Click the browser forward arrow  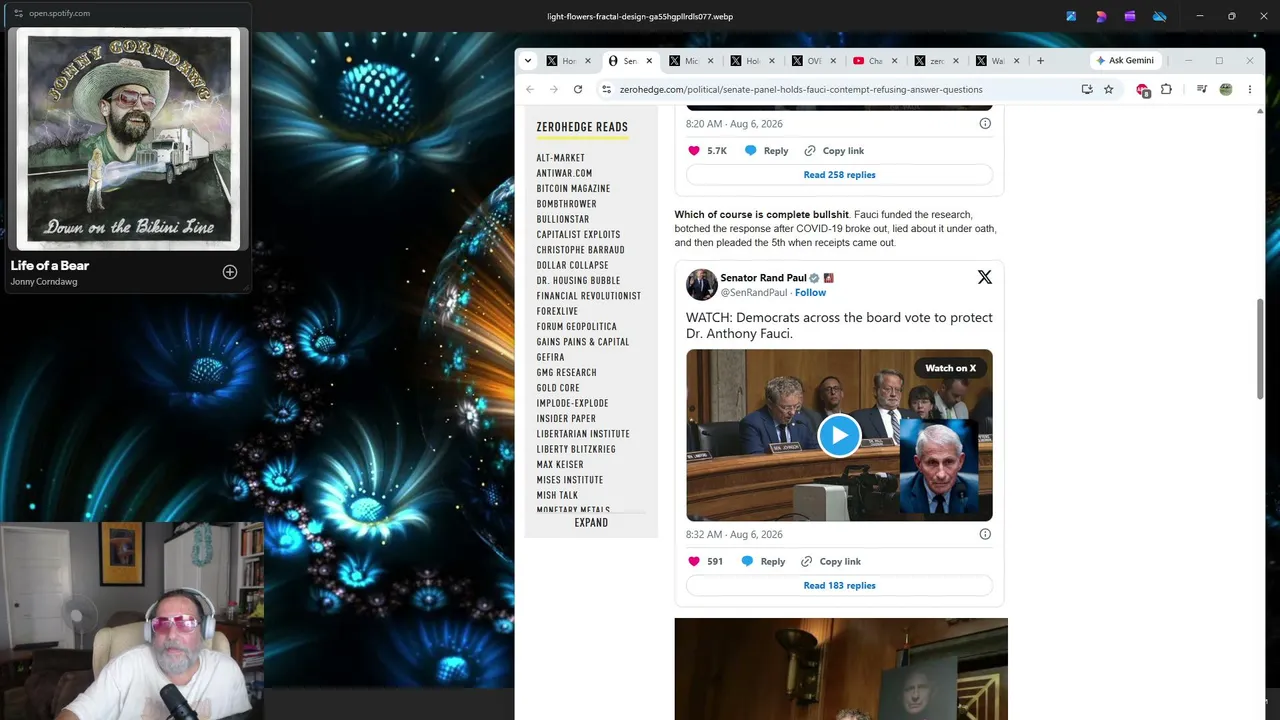554,89
